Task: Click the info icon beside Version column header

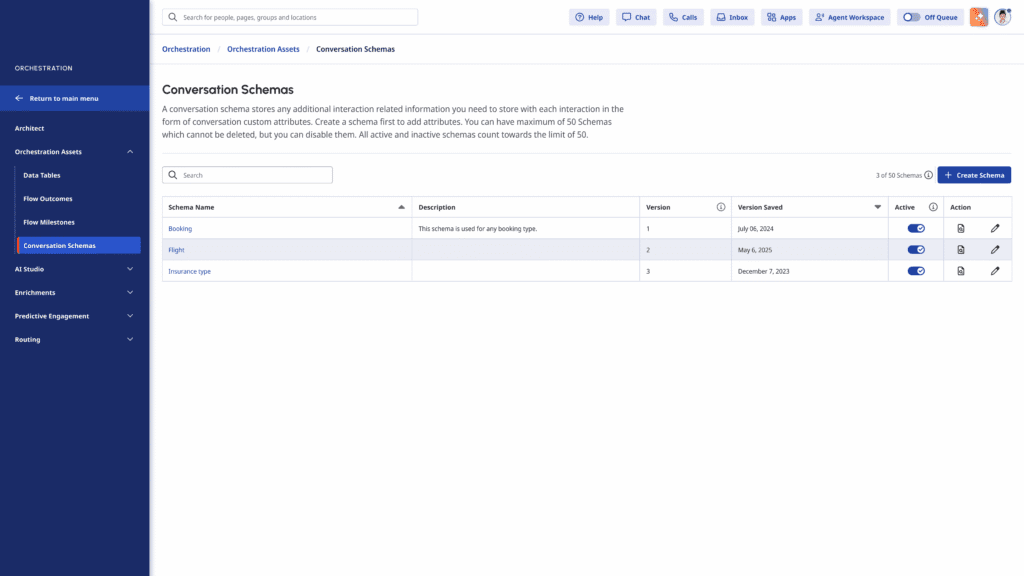Action: click(721, 207)
